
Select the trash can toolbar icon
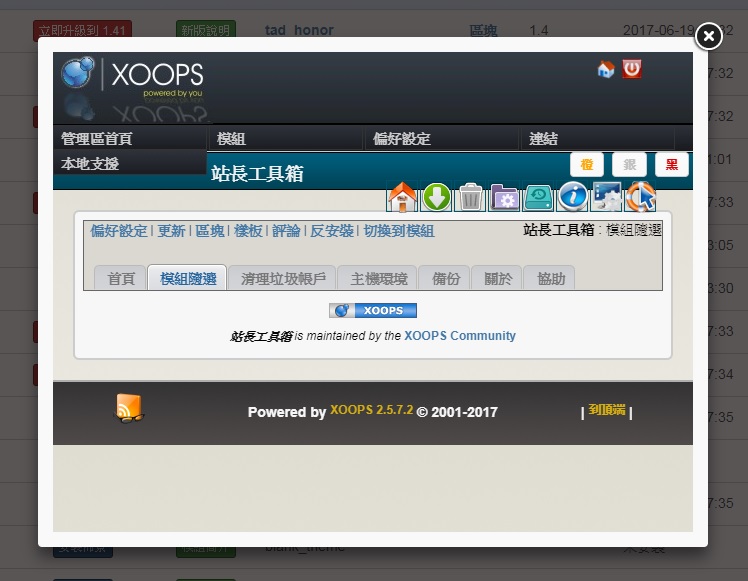click(470, 196)
